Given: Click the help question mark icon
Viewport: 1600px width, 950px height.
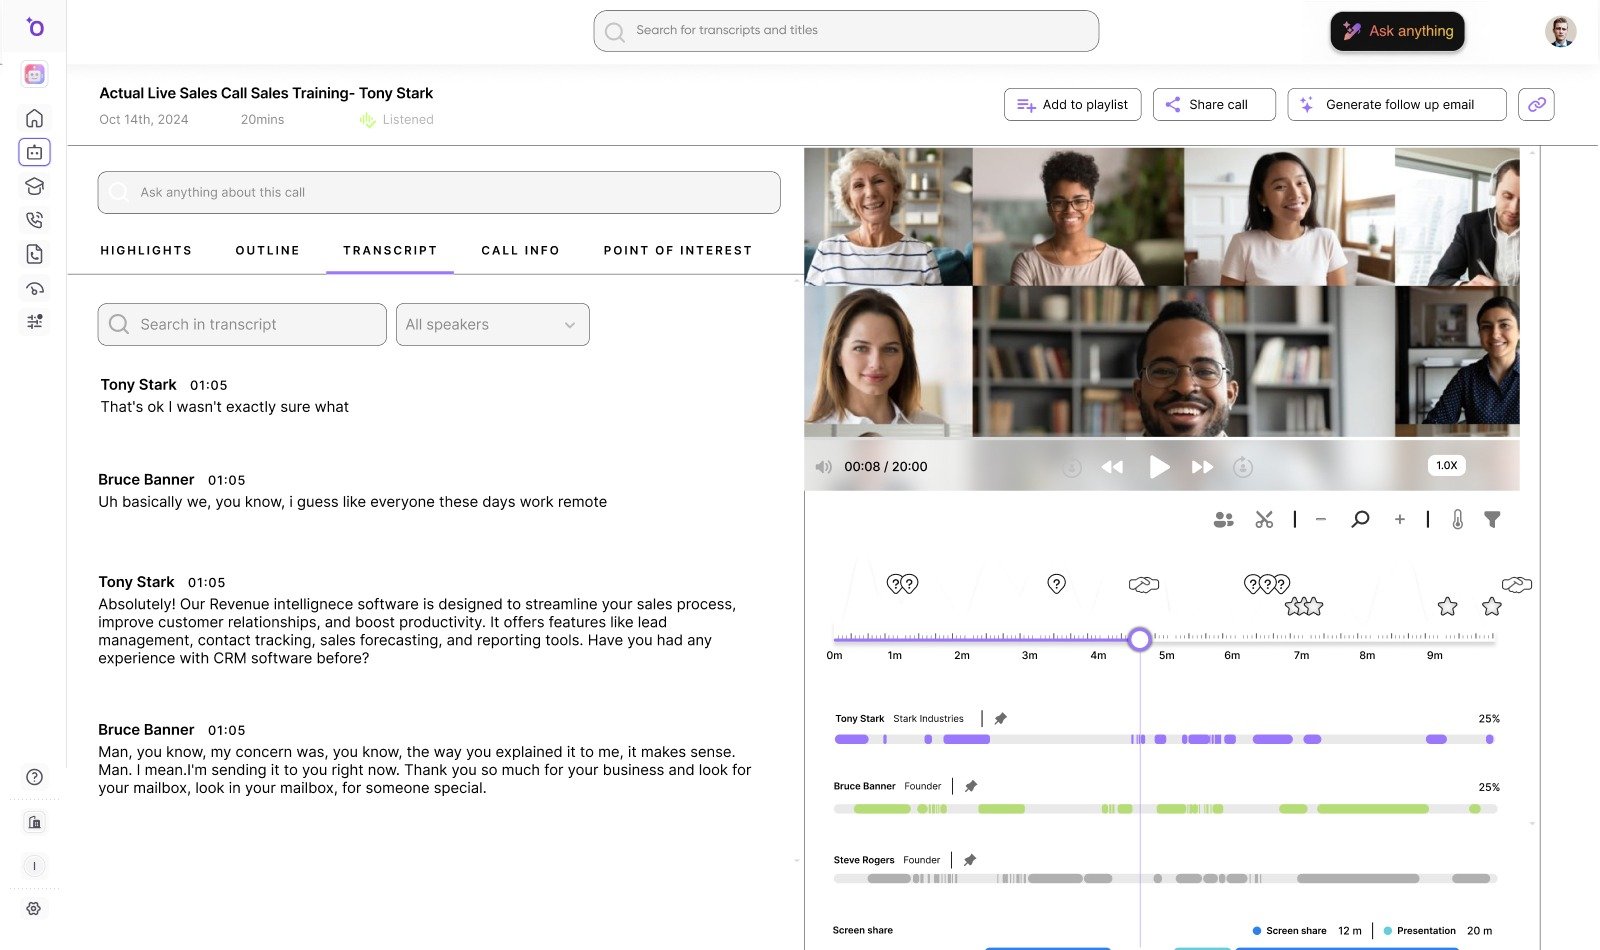Looking at the screenshot, I should [x=34, y=777].
